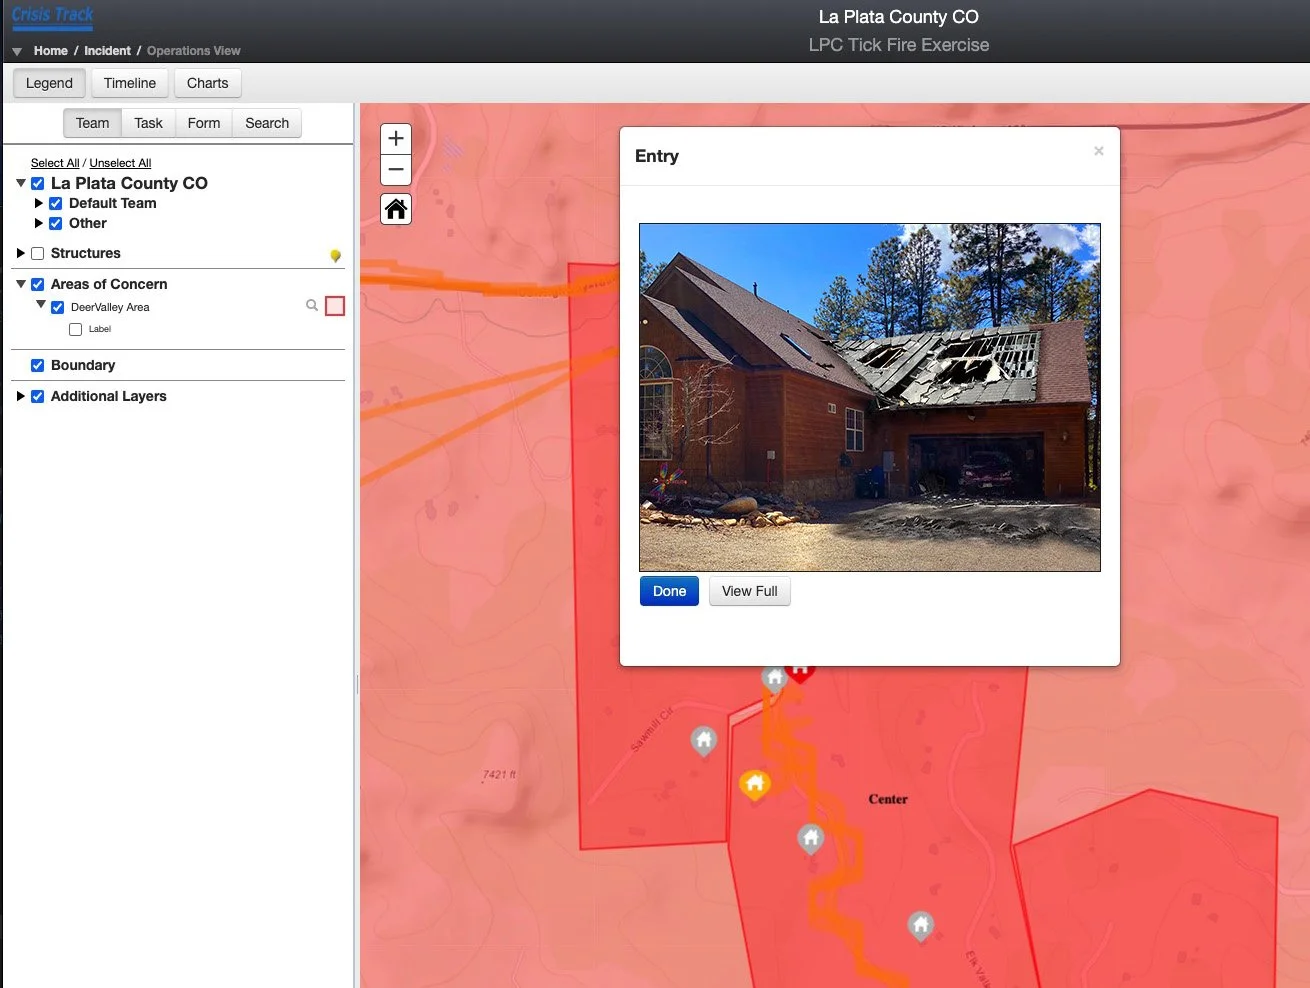This screenshot has height=988, width=1310.
Task: Toggle the Additional Layers checkbox
Action: (x=37, y=396)
